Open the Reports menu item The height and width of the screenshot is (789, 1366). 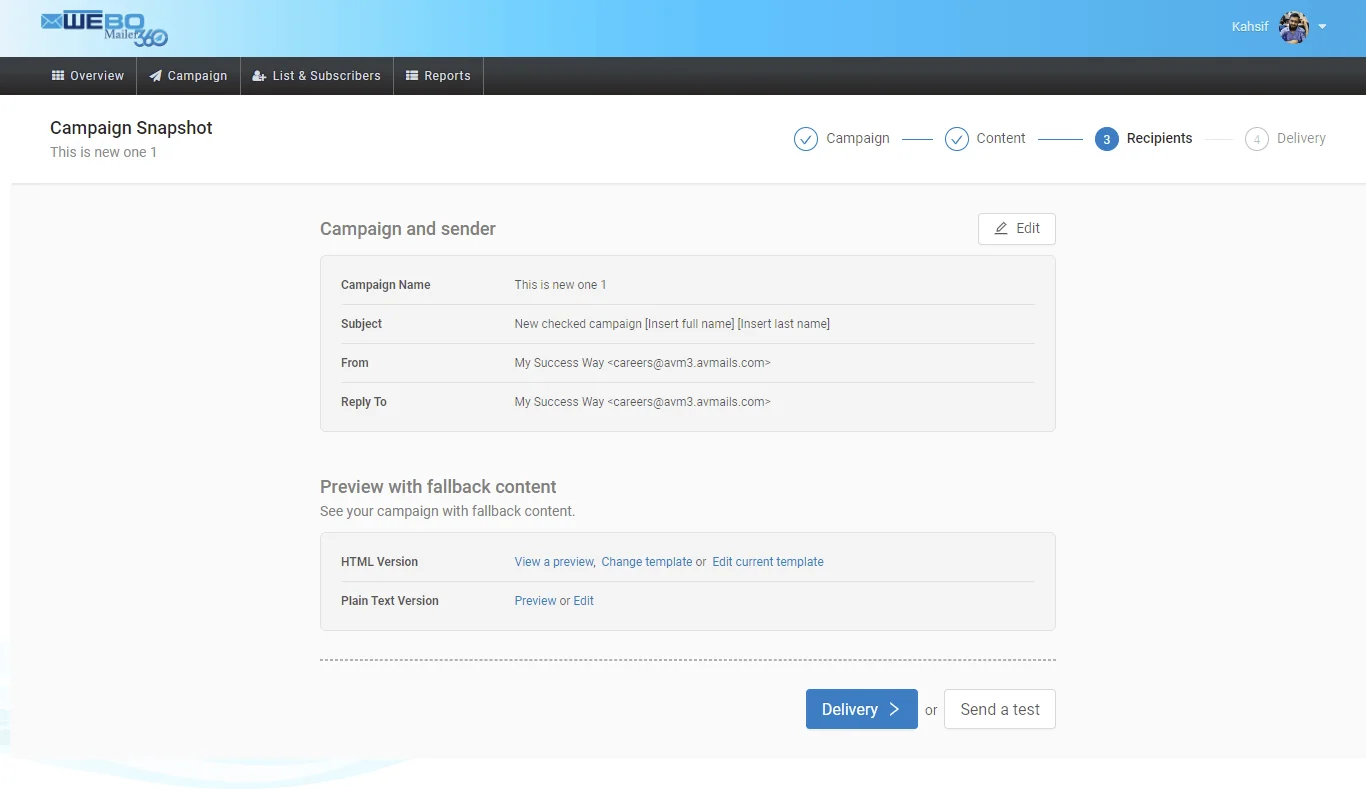point(438,76)
